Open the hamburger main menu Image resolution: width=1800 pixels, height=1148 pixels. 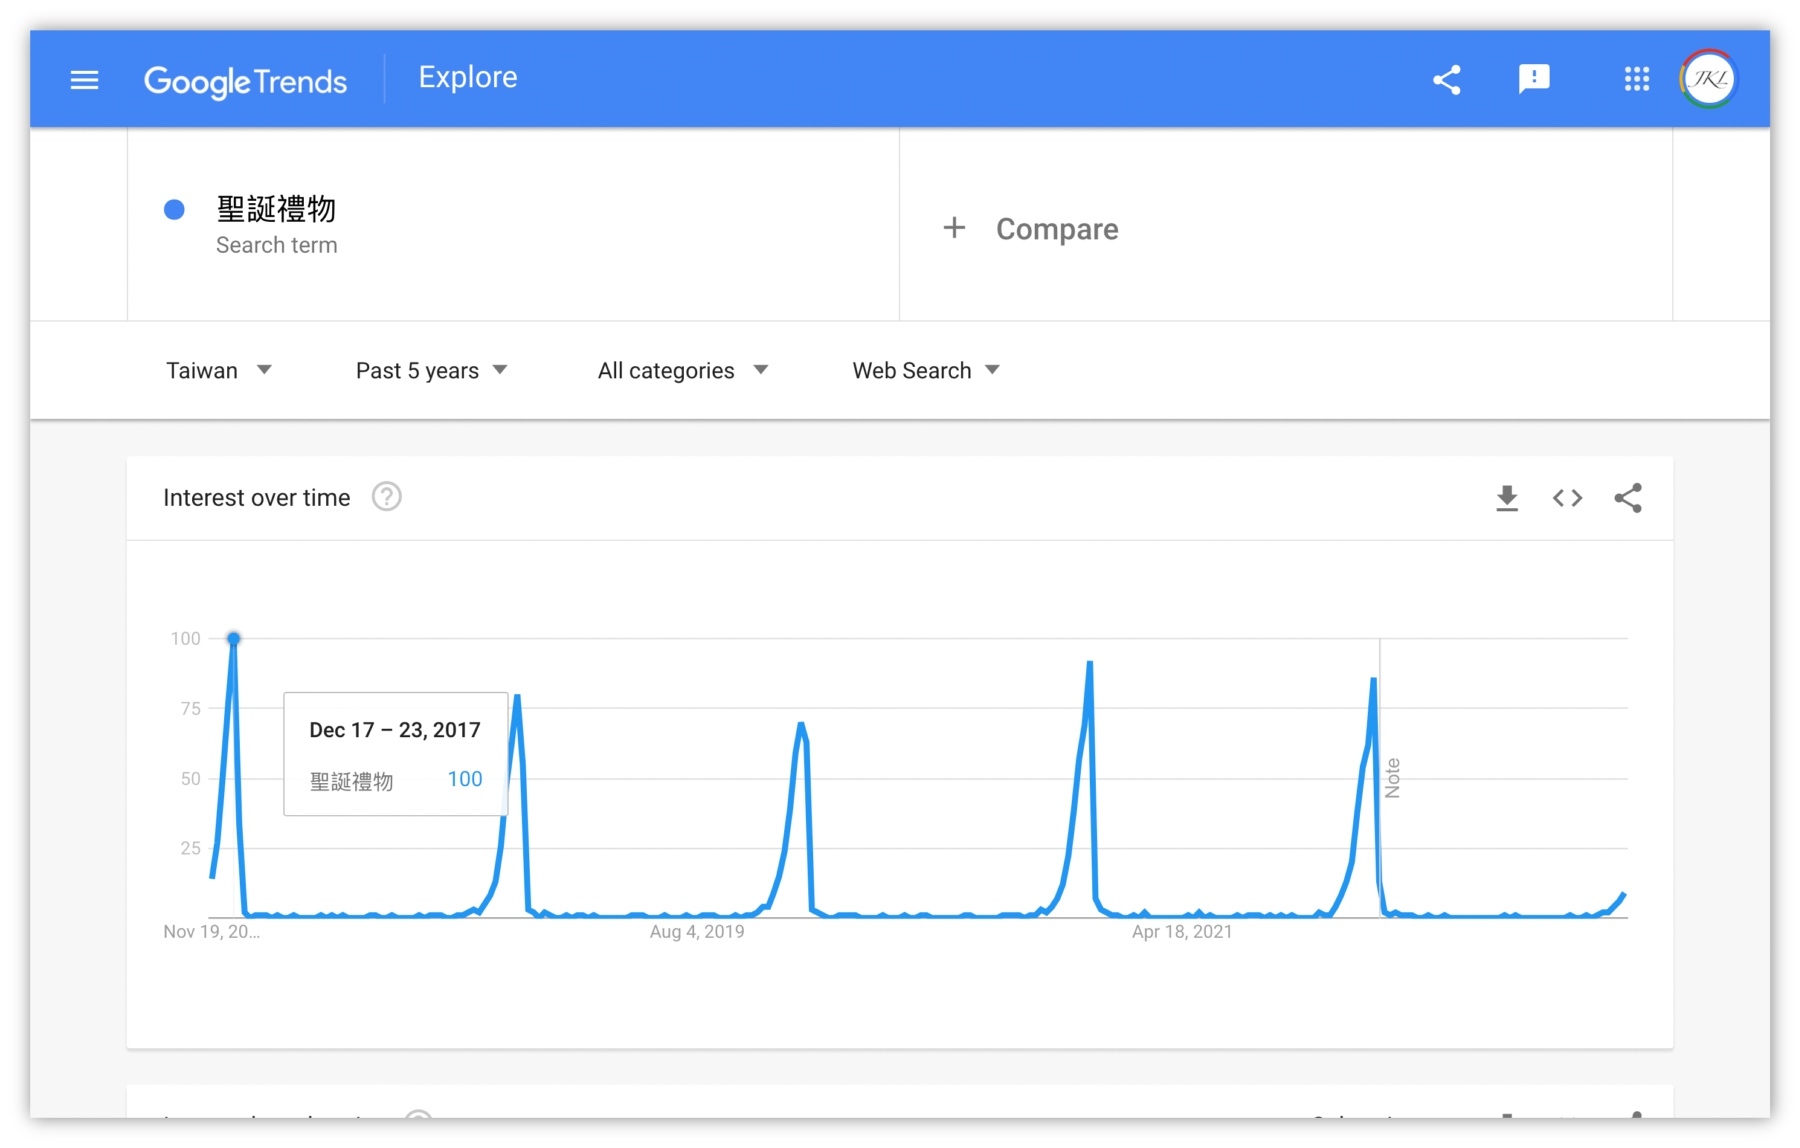click(x=85, y=80)
